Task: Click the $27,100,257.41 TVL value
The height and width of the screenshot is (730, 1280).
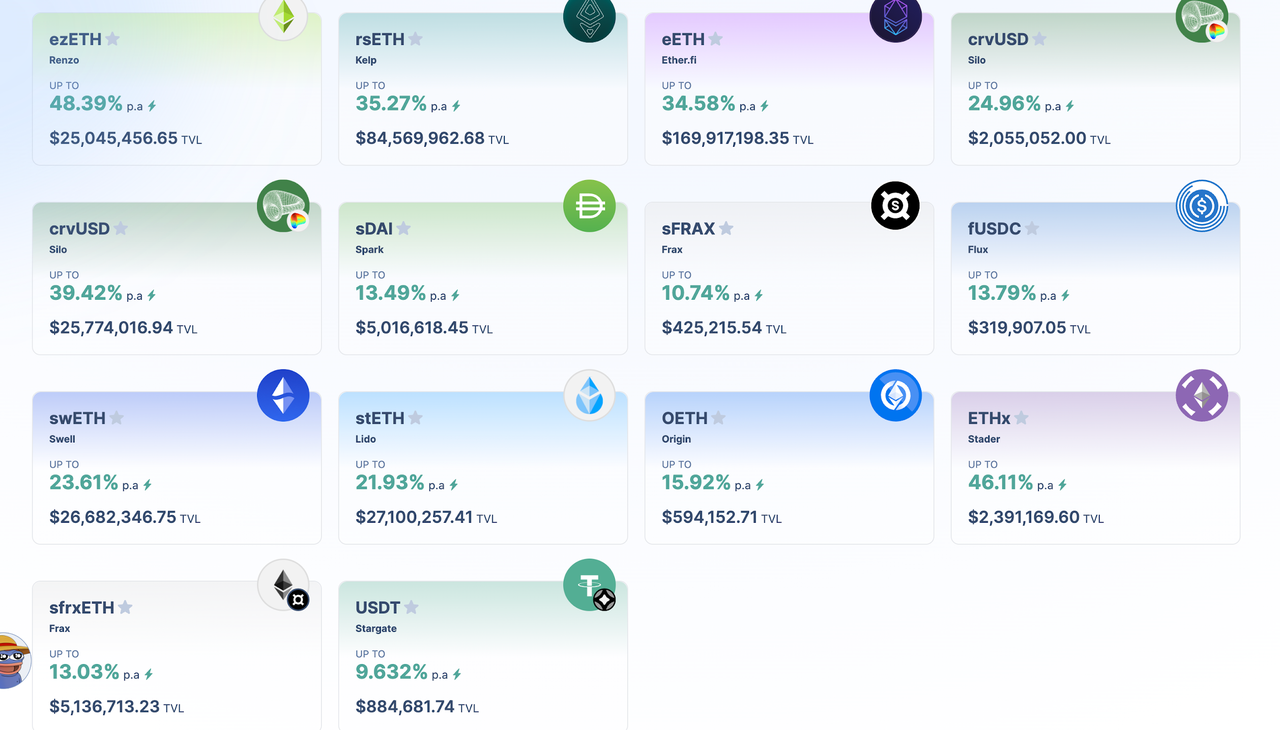Action: (414, 517)
